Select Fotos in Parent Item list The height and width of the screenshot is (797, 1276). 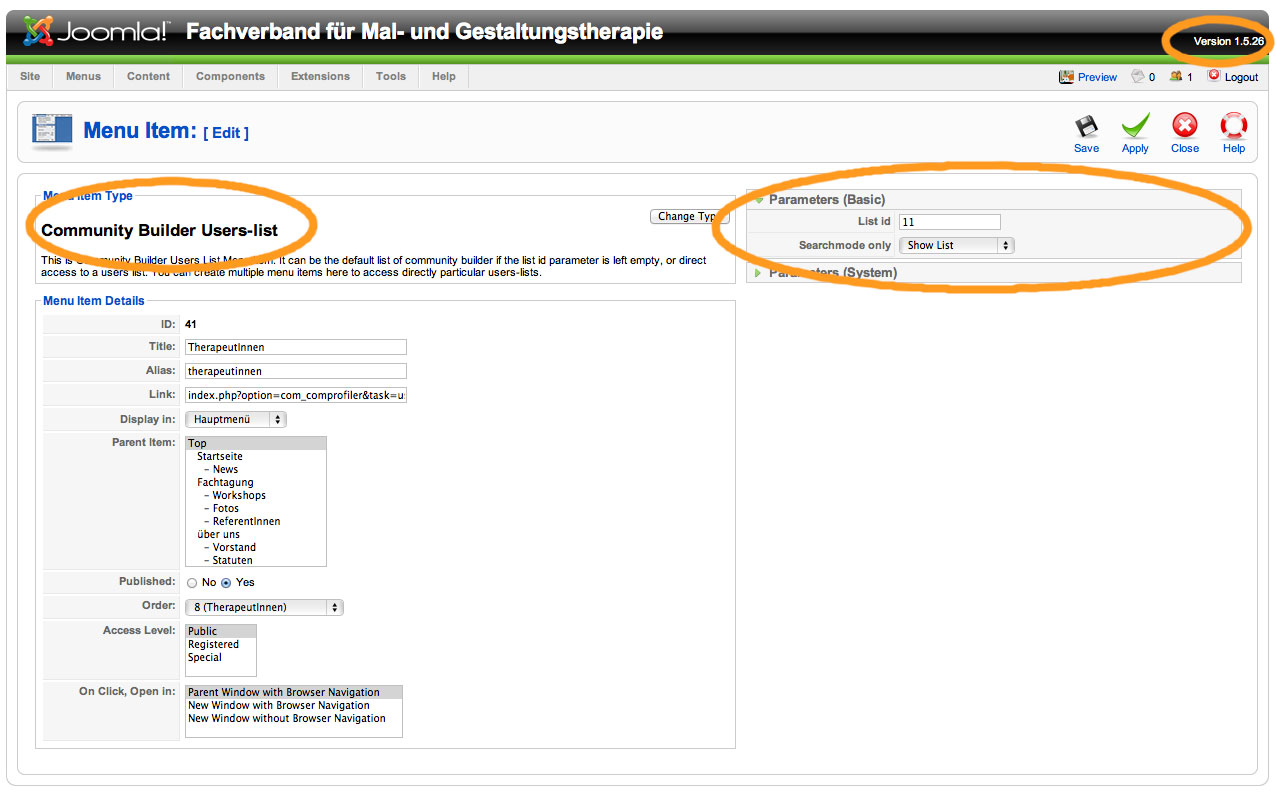pyautogui.click(x=226, y=508)
